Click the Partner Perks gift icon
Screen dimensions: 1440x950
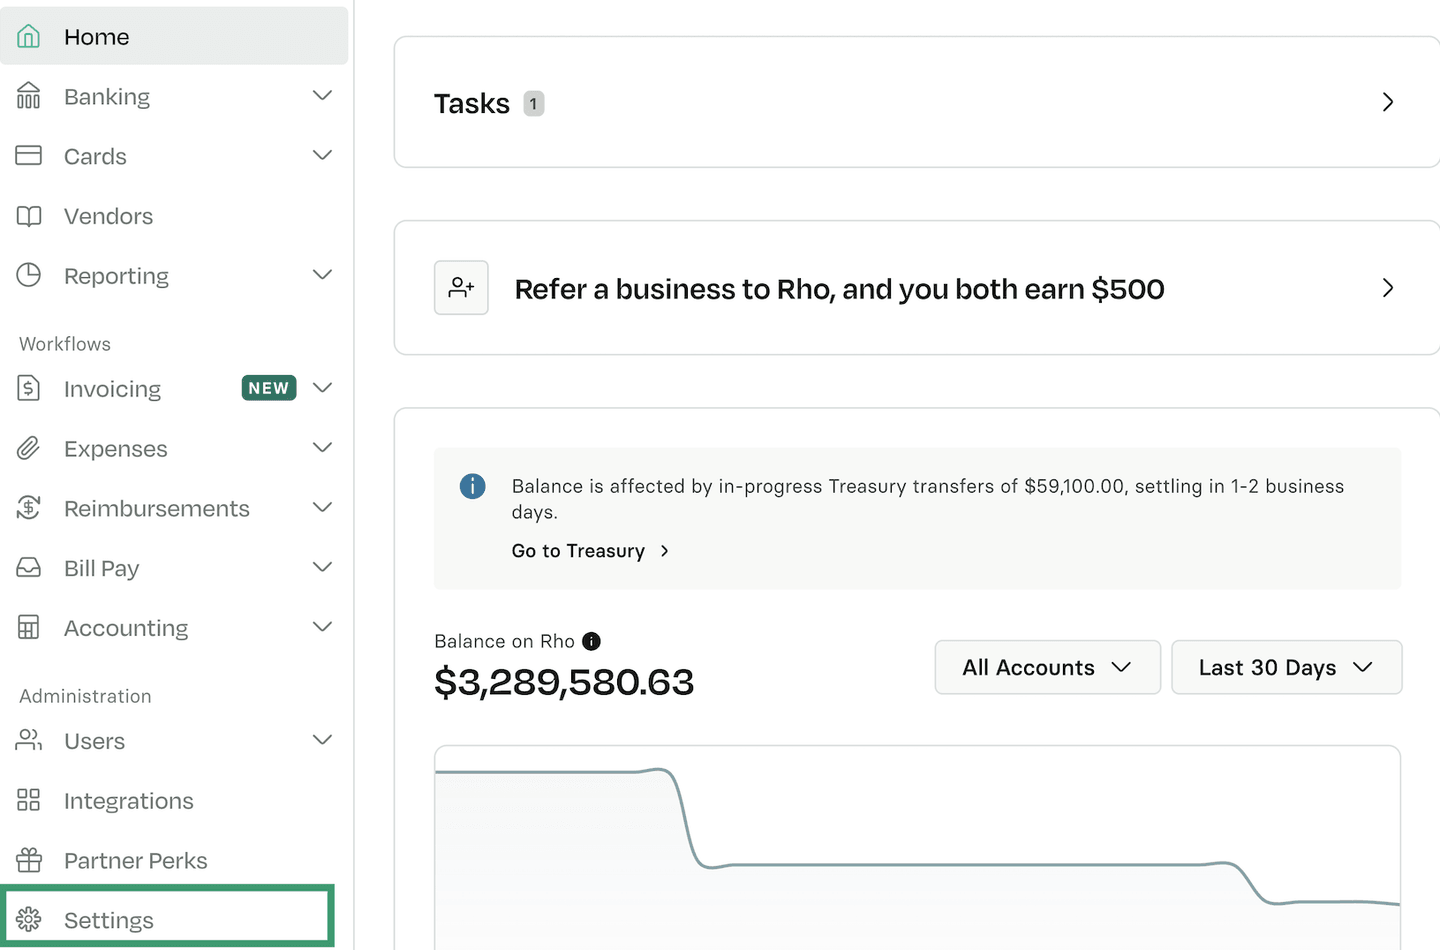[x=29, y=860]
